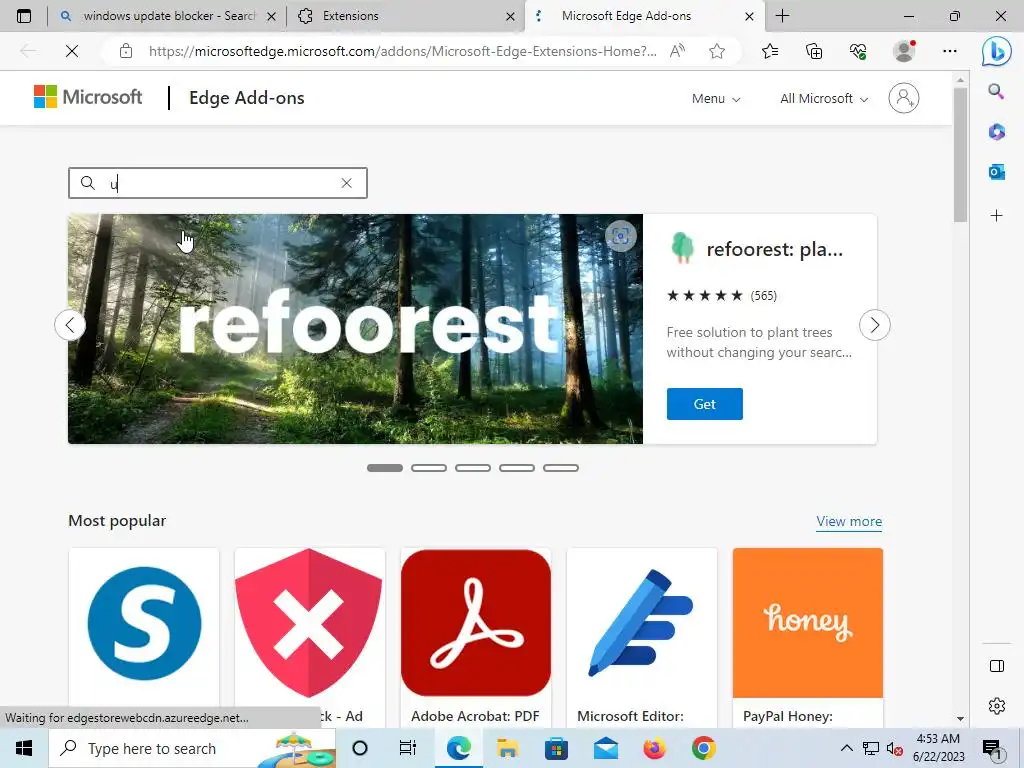Close the Extensions tab

(x=510, y=16)
